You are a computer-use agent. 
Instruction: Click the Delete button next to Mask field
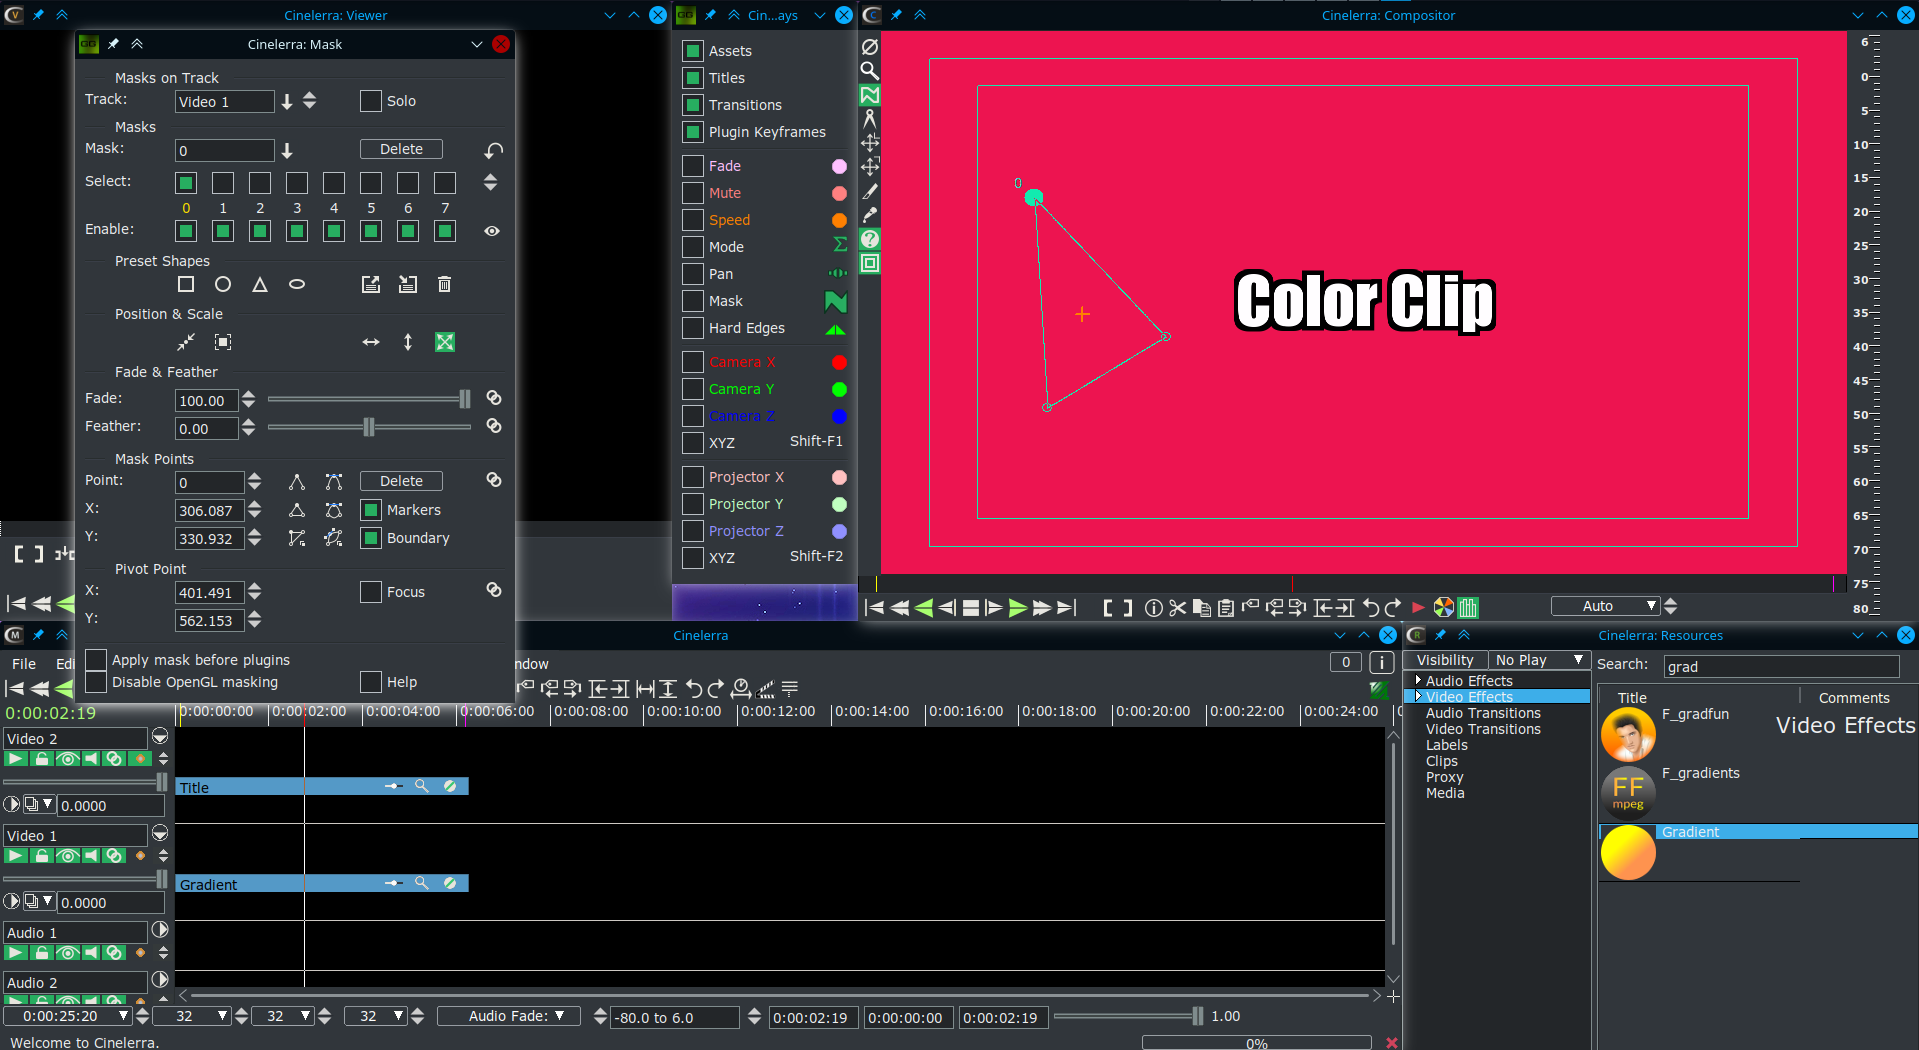[401, 149]
